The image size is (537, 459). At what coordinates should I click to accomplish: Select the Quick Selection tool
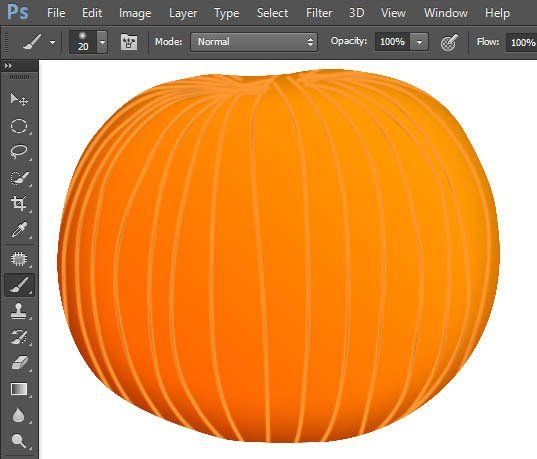pyautogui.click(x=19, y=178)
